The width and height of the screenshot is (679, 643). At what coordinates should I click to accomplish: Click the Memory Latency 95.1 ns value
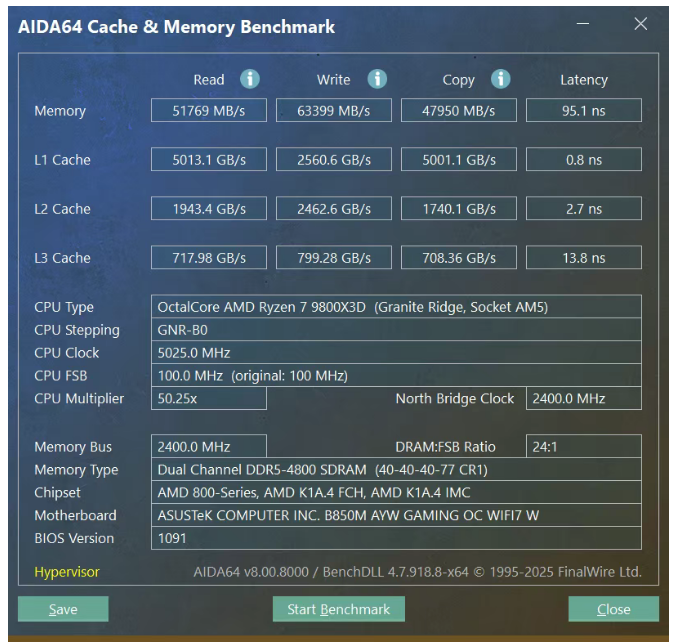(x=583, y=111)
